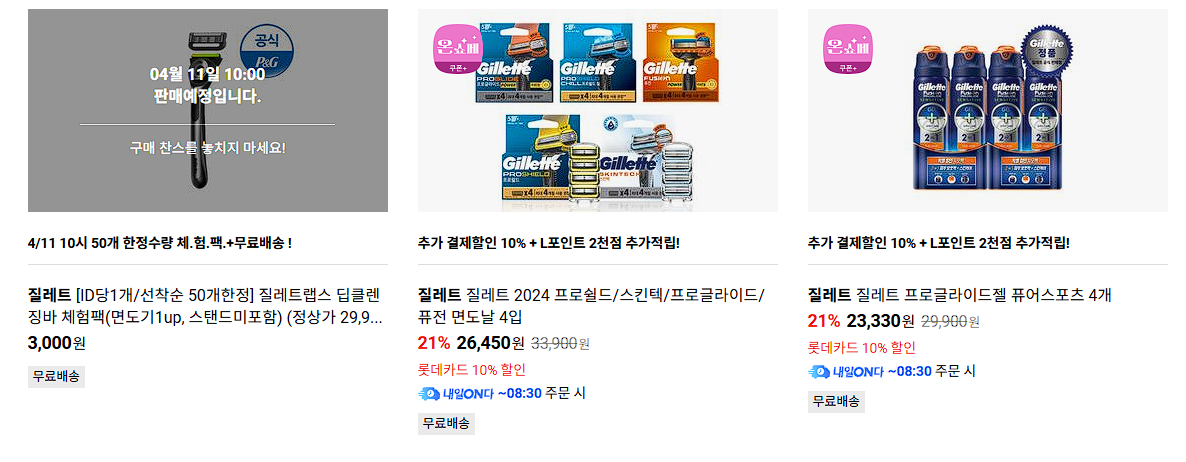Click 롯데카드 10% 할인 text under gel product
1186x462 pixels.
pyautogui.click(x=862, y=348)
